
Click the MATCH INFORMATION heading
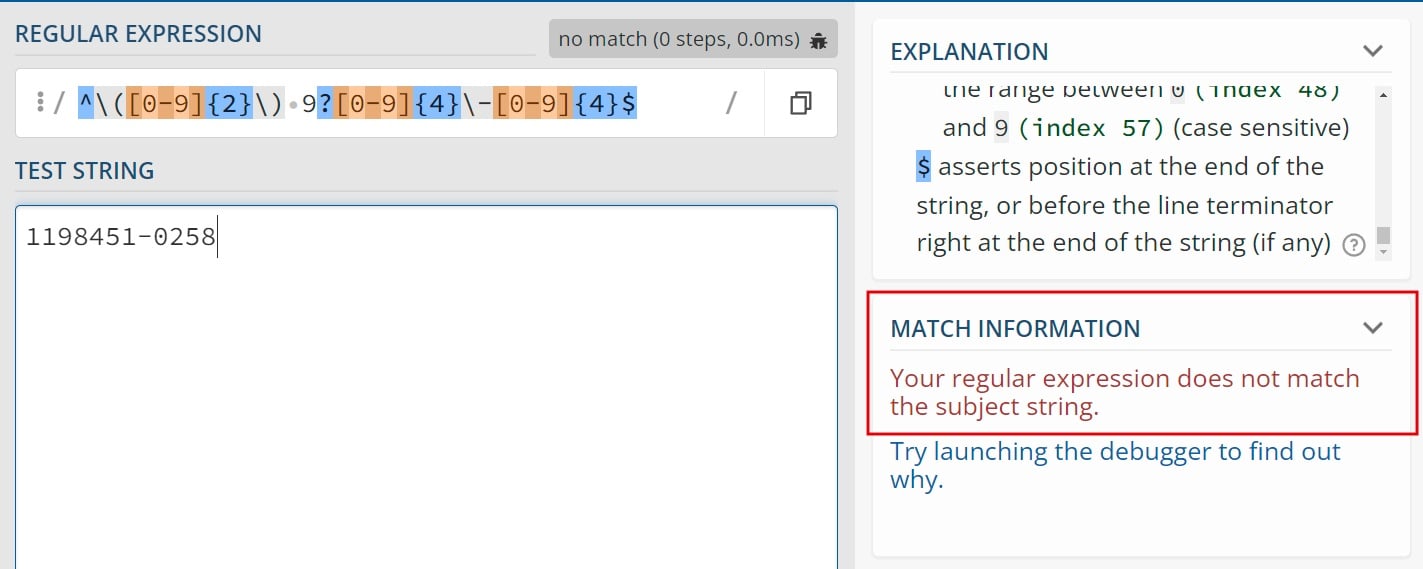click(1015, 328)
